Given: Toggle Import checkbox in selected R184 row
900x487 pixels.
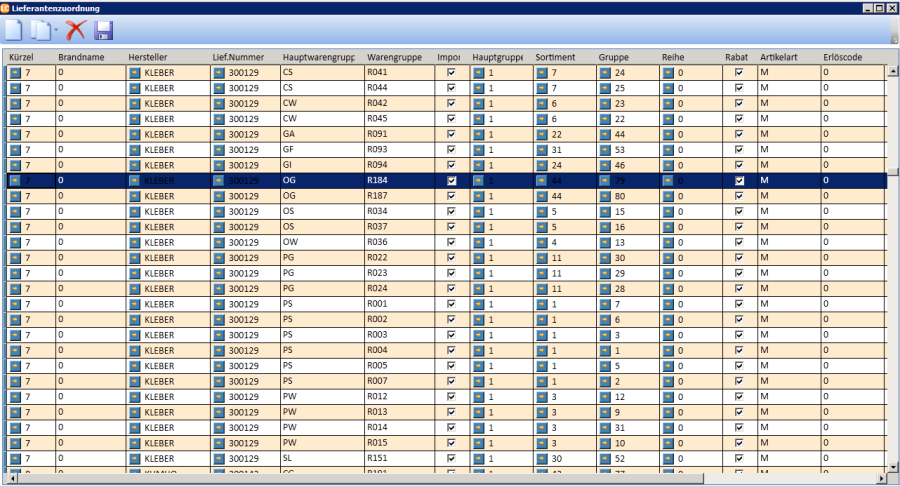Looking at the screenshot, I should [451, 181].
